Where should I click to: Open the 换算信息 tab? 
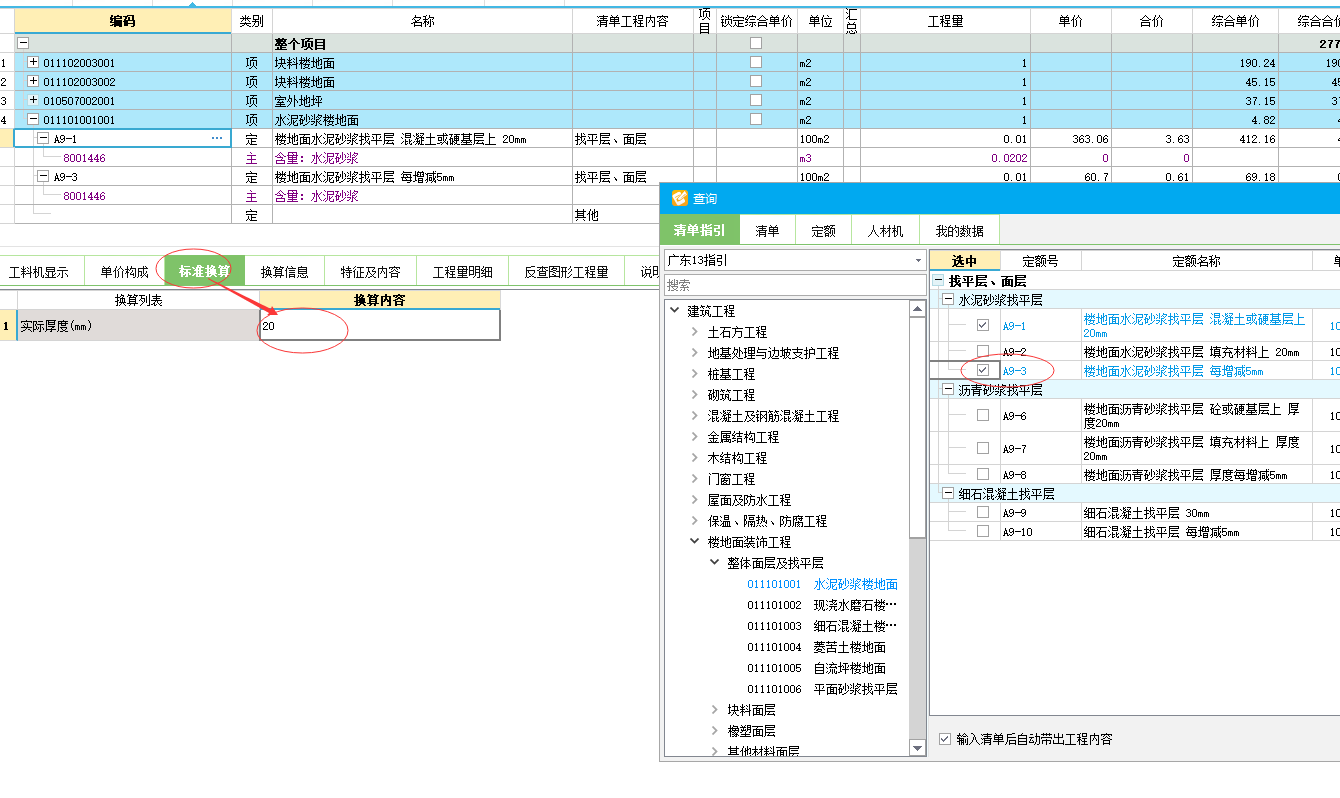click(x=285, y=272)
